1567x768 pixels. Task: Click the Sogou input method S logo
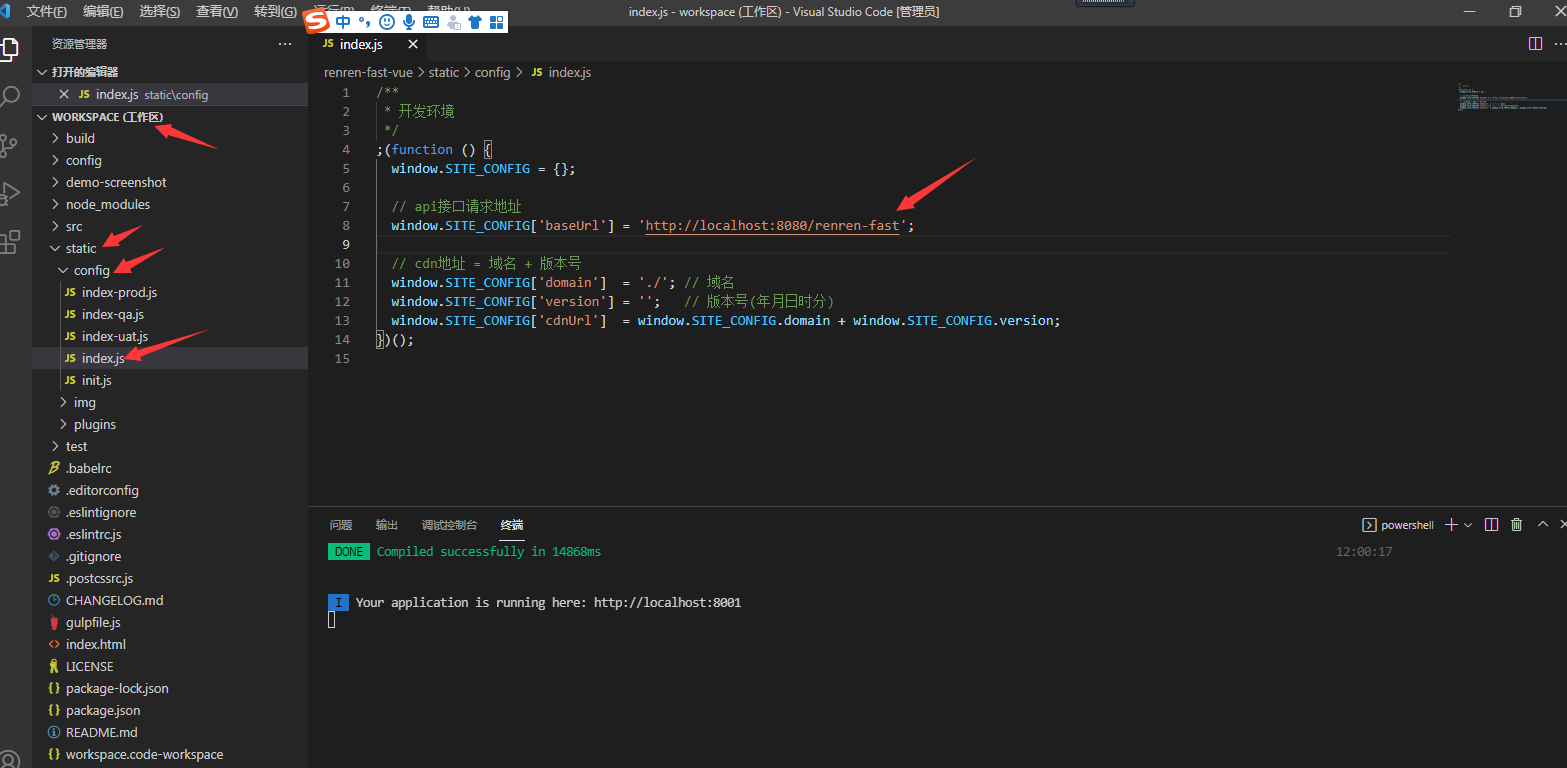317,21
